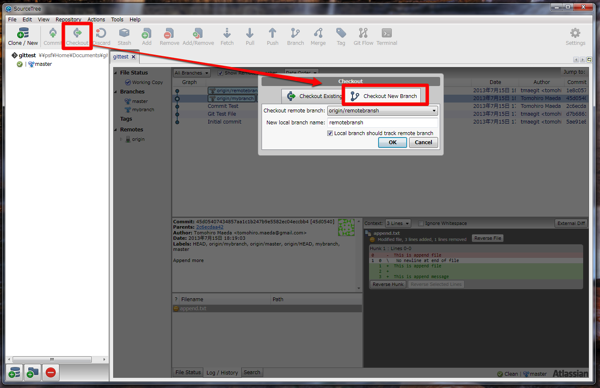
Task: Collapse the Branches section
Action: coord(116,92)
